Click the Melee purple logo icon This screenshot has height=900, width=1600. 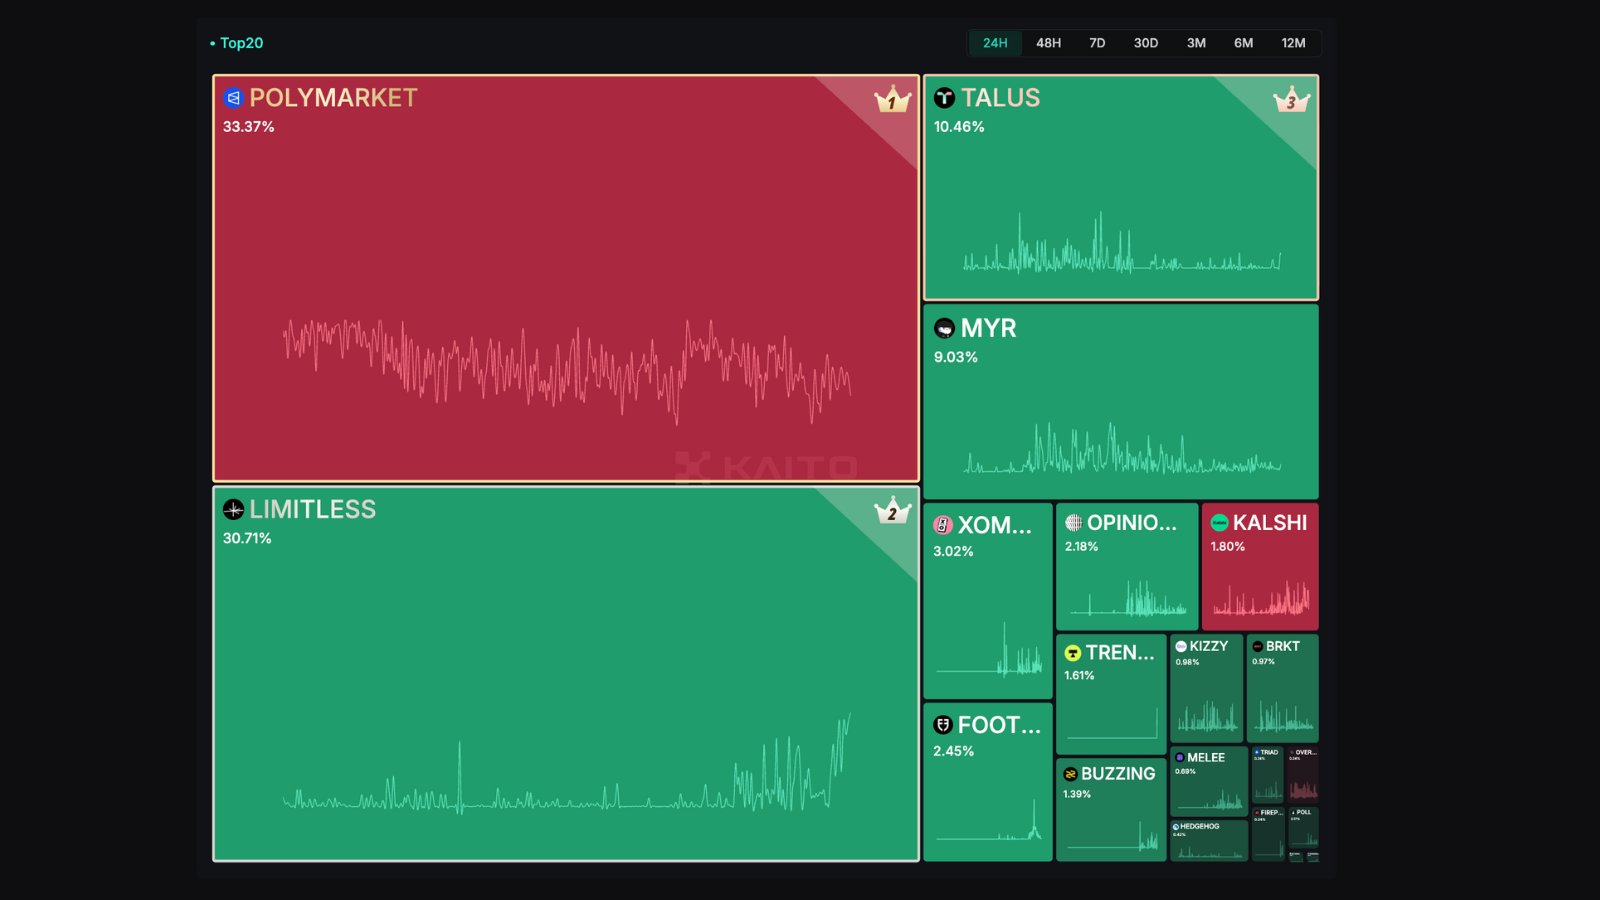point(1181,757)
